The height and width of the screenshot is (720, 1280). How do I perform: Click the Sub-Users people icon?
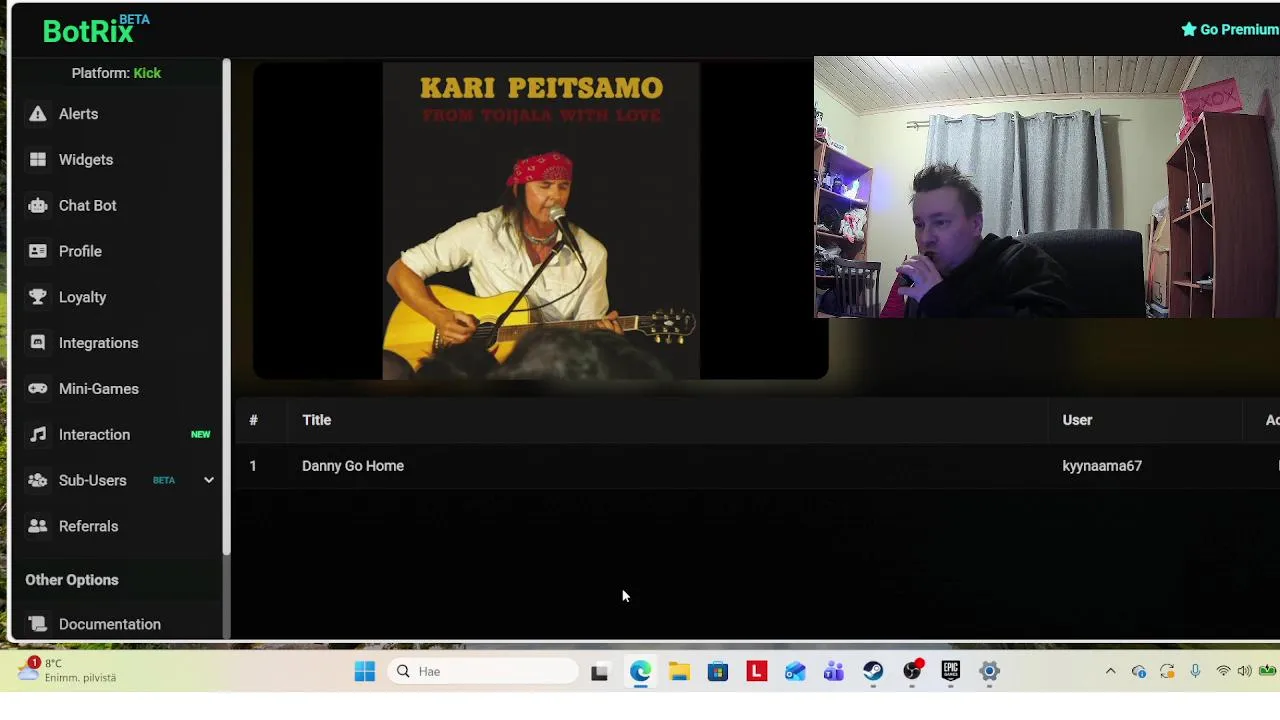pos(38,481)
